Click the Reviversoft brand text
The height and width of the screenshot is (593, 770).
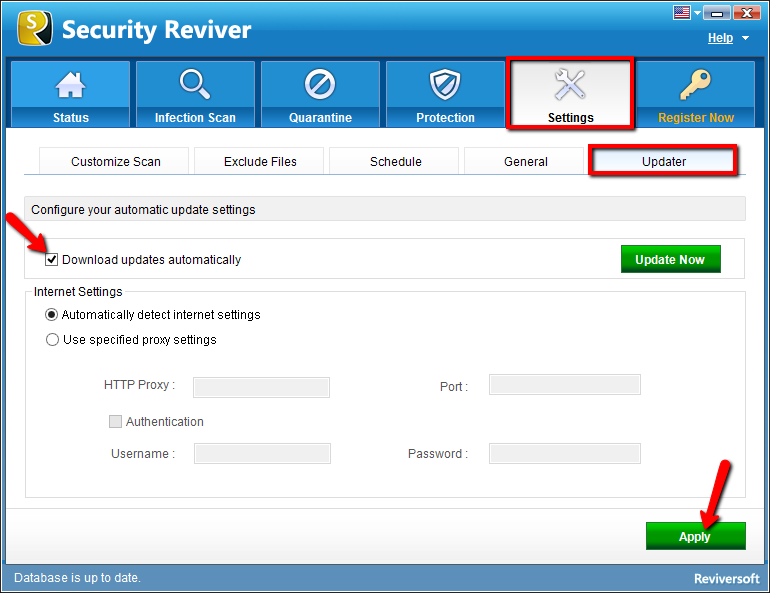tap(726, 579)
